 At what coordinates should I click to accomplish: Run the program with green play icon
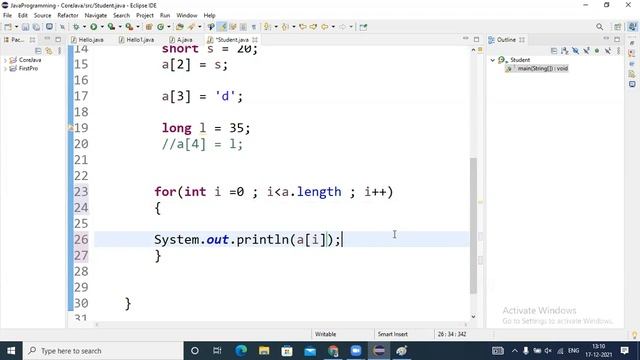(93, 27)
